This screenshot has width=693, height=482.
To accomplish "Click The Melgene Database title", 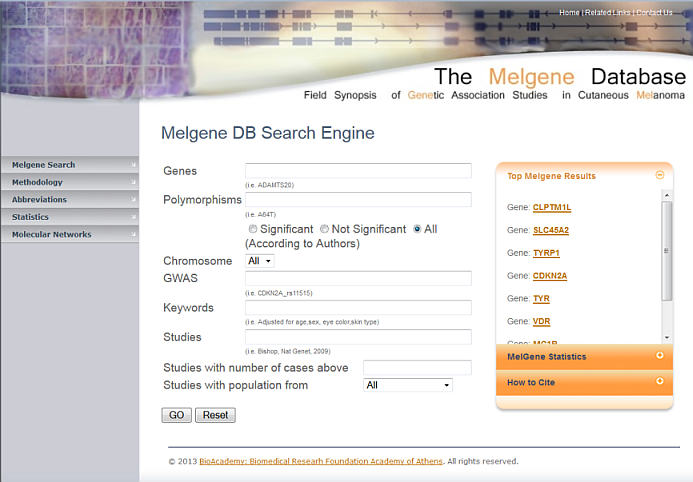I will point(560,76).
